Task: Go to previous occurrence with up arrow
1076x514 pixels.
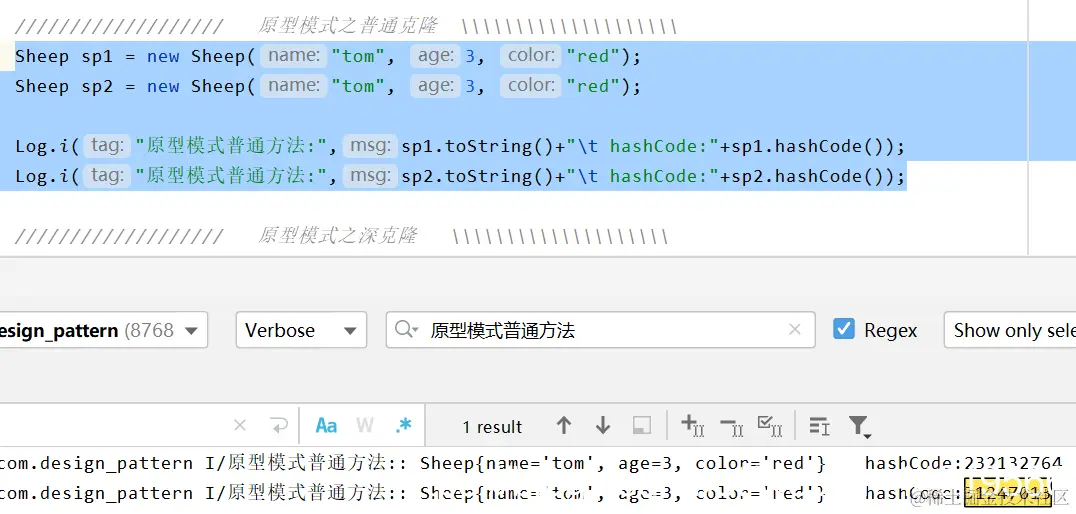Action: tap(563, 426)
